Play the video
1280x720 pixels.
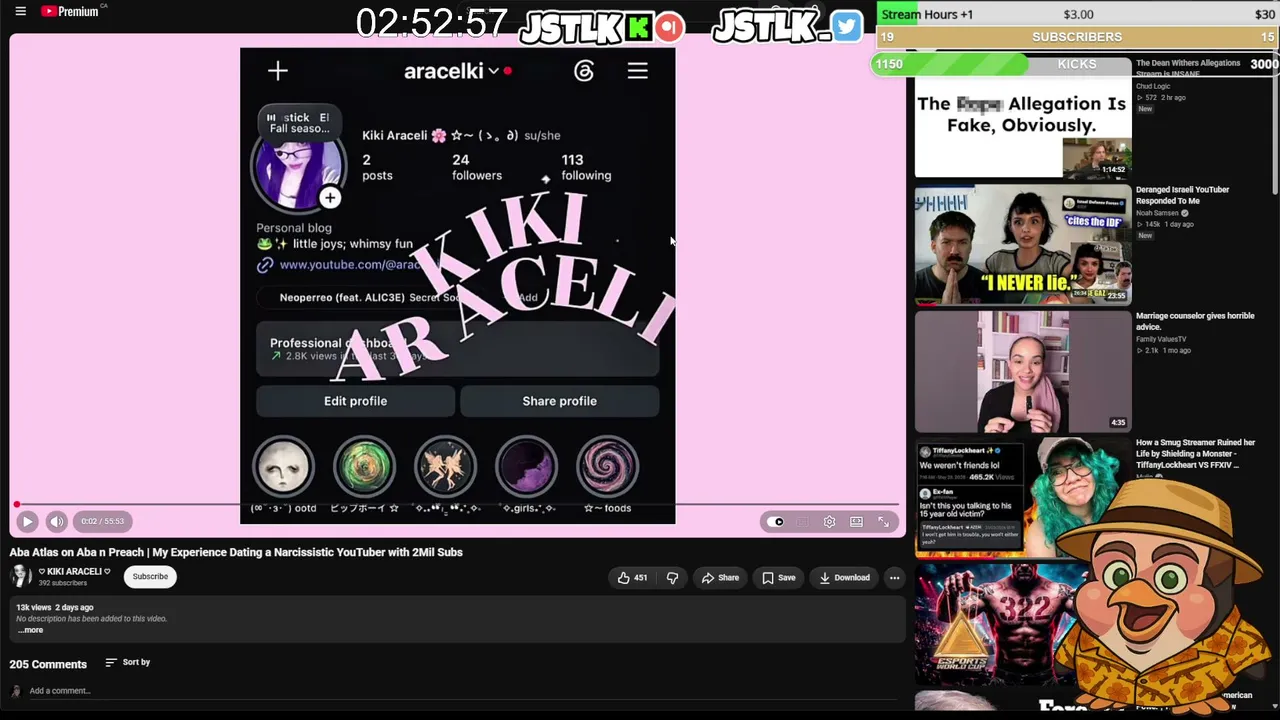point(27,521)
